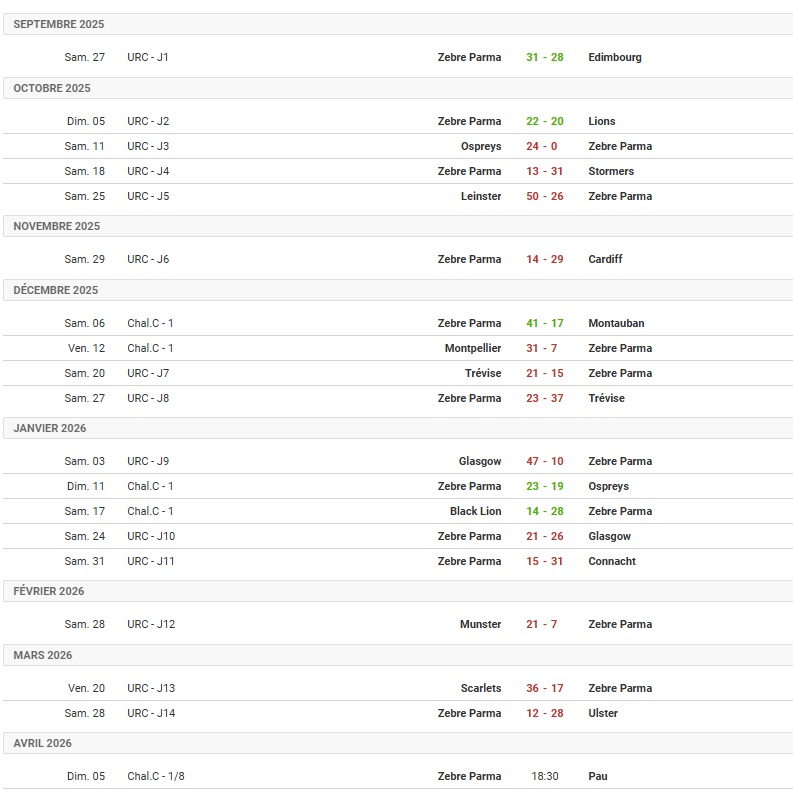793x790 pixels.
Task: Open the 23 - 37 score result
Action: click(x=544, y=399)
